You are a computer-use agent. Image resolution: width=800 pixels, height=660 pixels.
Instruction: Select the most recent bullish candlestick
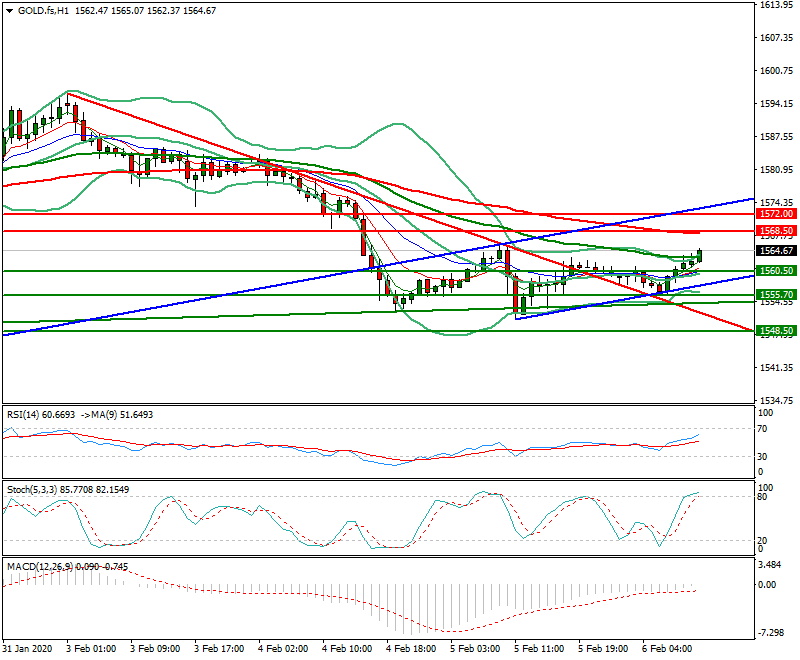click(x=700, y=257)
